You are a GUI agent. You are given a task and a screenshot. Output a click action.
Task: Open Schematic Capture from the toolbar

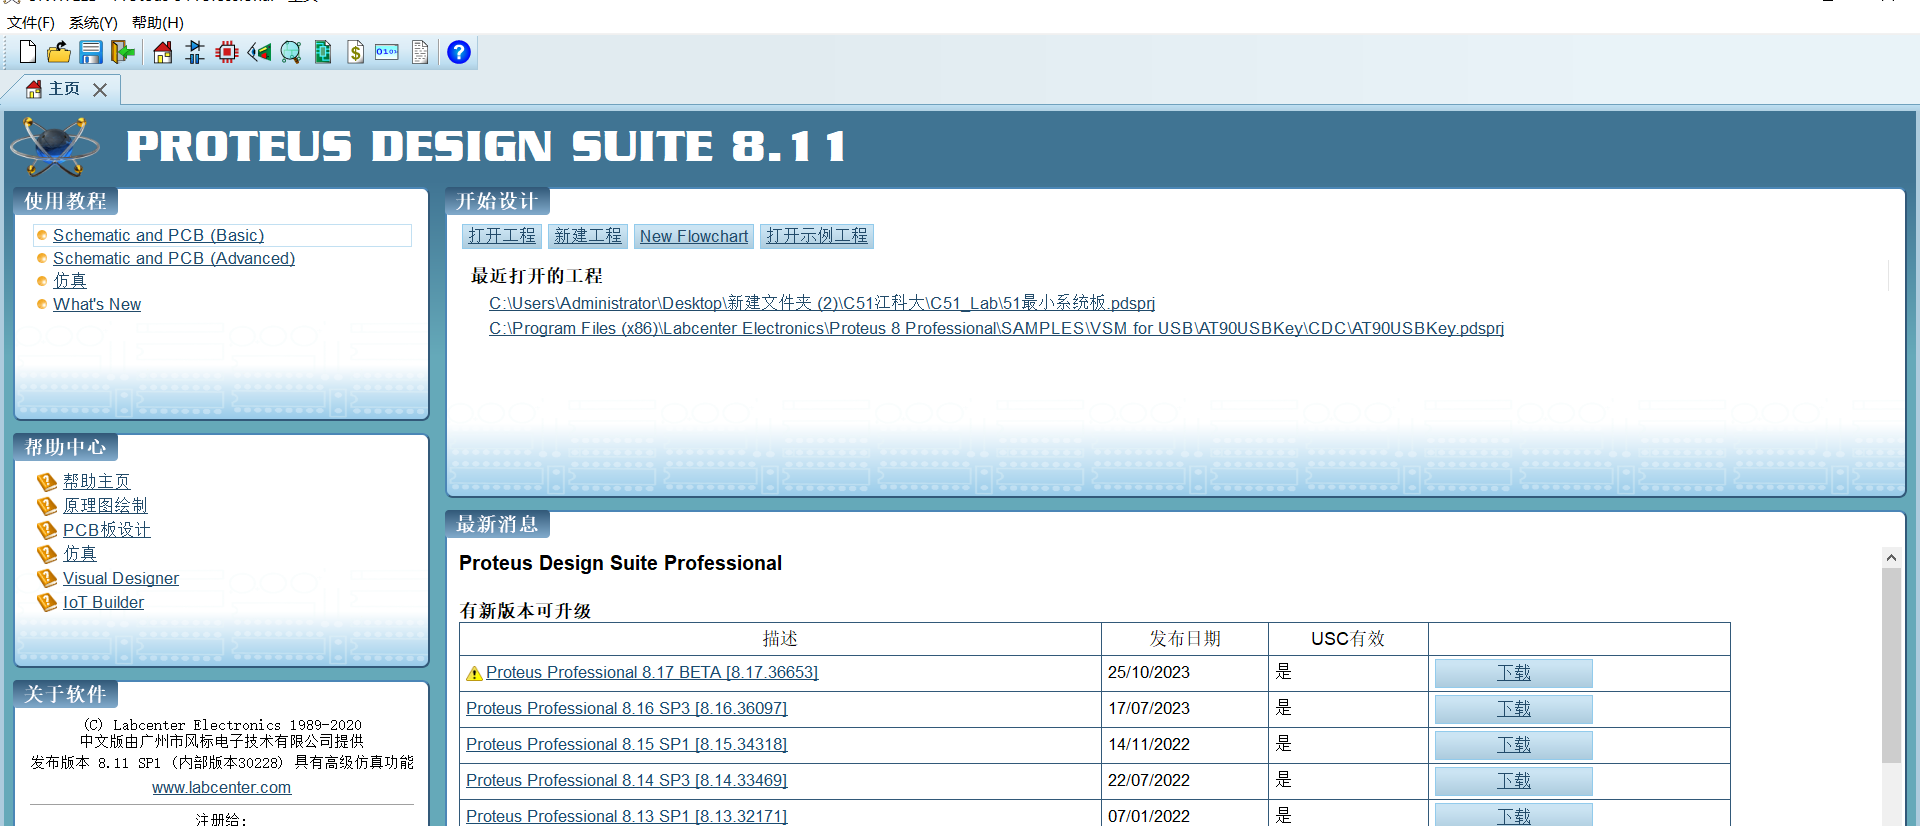pos(195,52)
